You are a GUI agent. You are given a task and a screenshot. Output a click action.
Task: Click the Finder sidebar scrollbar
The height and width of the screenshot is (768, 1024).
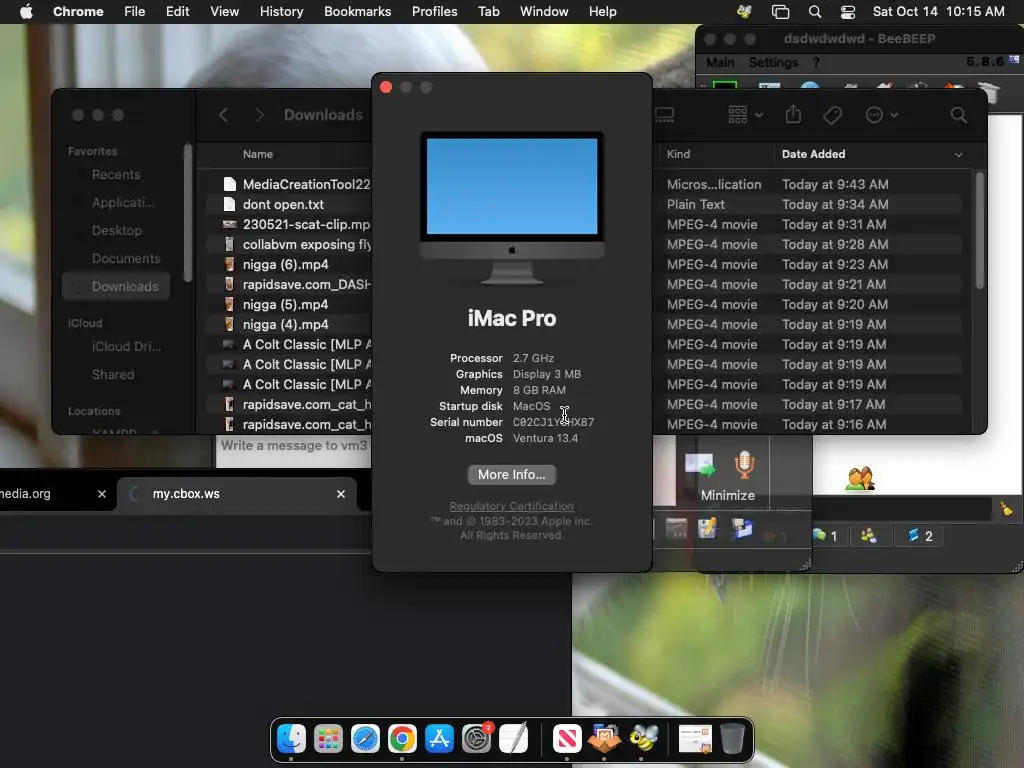click(x=188, y=212)
